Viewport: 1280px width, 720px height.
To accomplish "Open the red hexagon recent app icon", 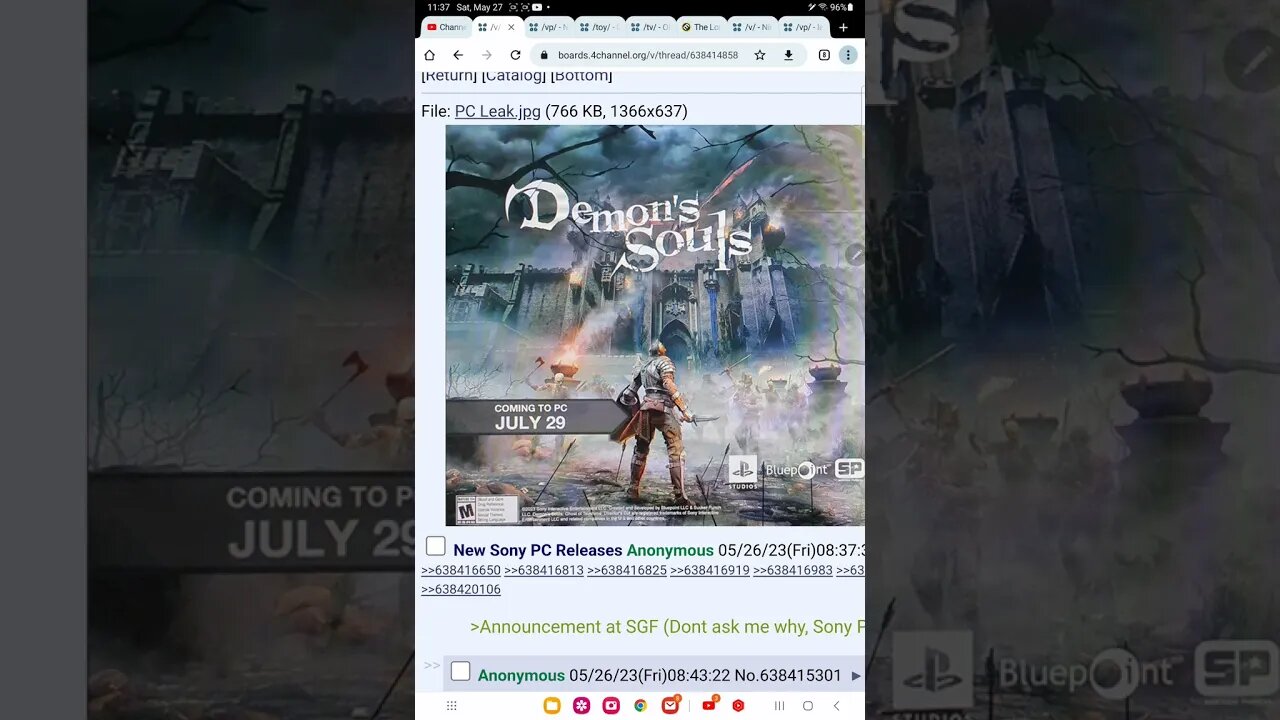I will tap(738, 705).
